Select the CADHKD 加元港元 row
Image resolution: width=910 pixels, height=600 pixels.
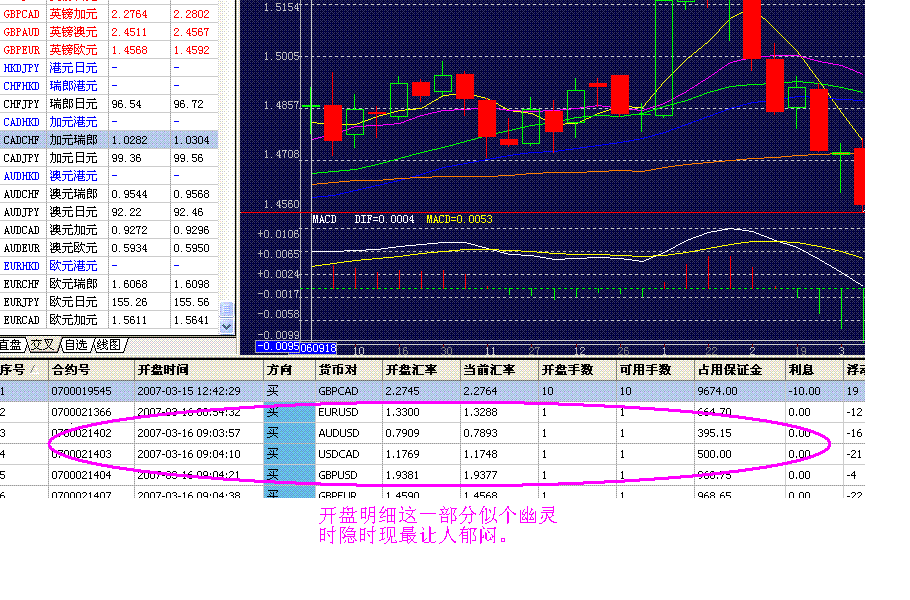coord(109,122)
